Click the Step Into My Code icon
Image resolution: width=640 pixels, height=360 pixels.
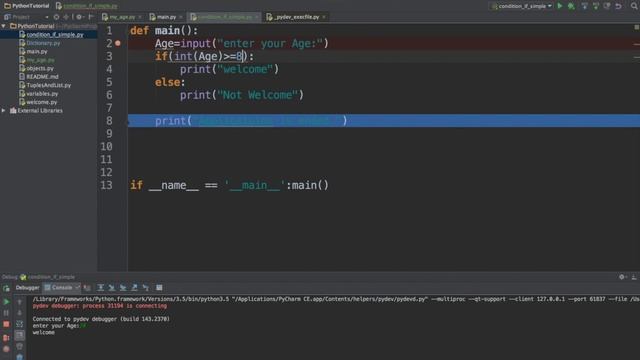pyautogui.click(x=123, y=288)
